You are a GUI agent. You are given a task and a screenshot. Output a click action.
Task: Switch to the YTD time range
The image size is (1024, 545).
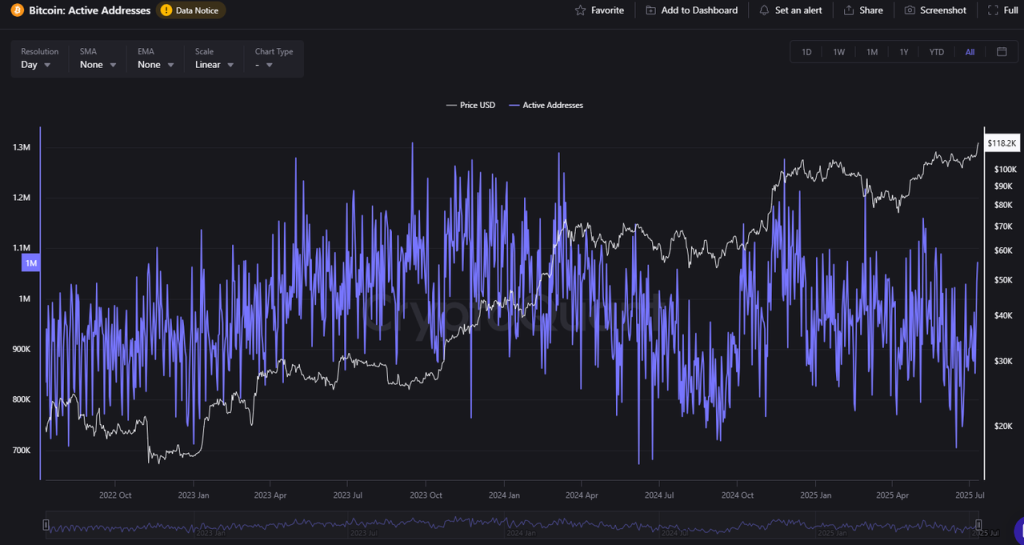click(936, 52)
